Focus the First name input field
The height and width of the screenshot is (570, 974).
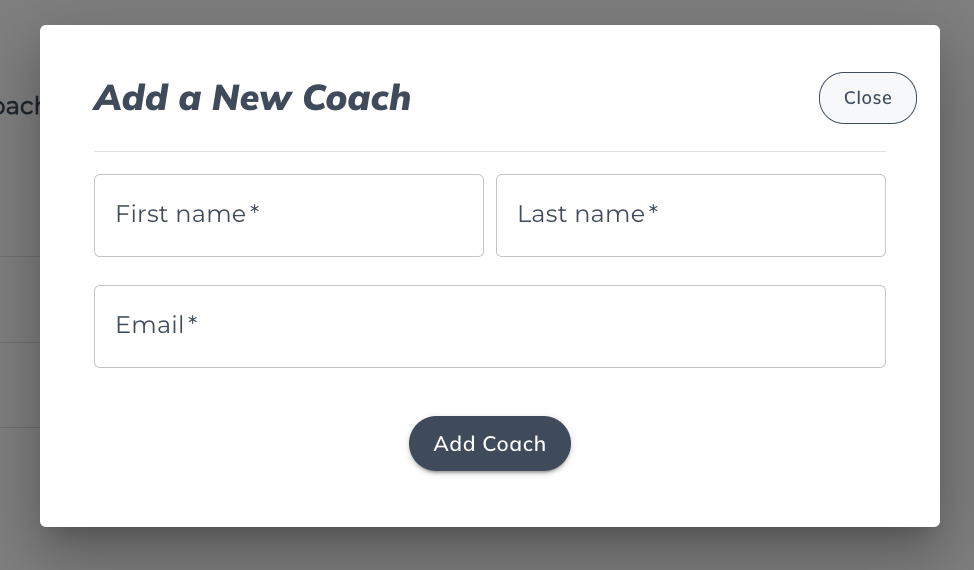288,215
